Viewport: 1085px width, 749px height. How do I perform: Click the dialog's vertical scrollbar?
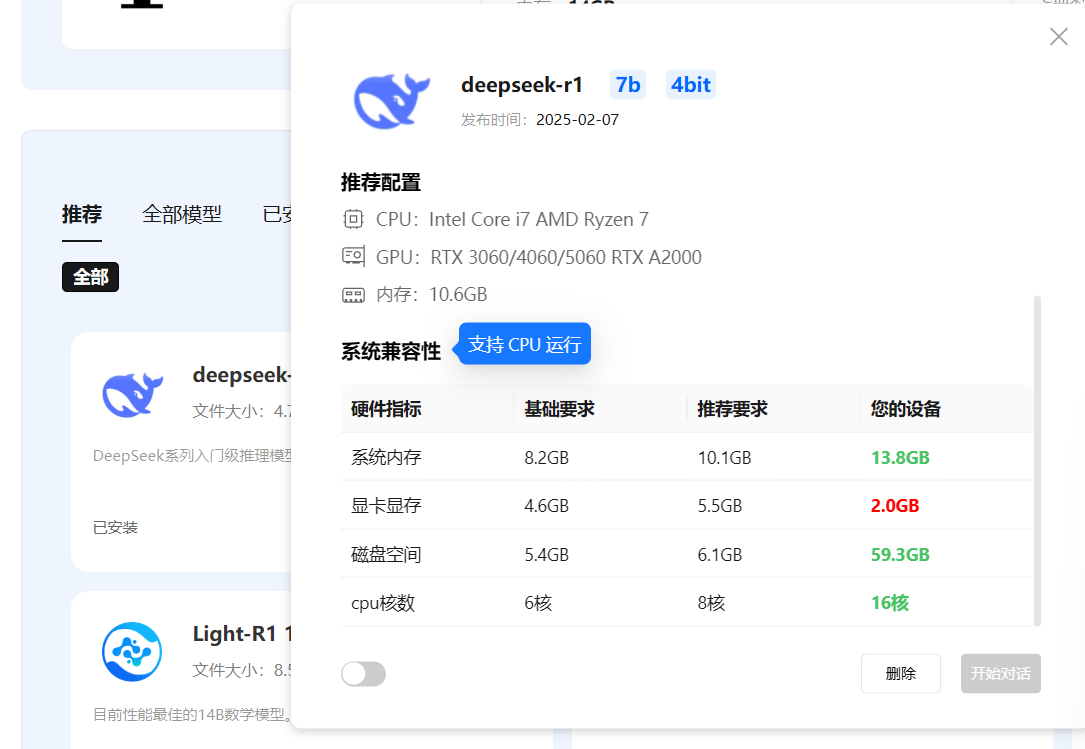point(1037,460)
